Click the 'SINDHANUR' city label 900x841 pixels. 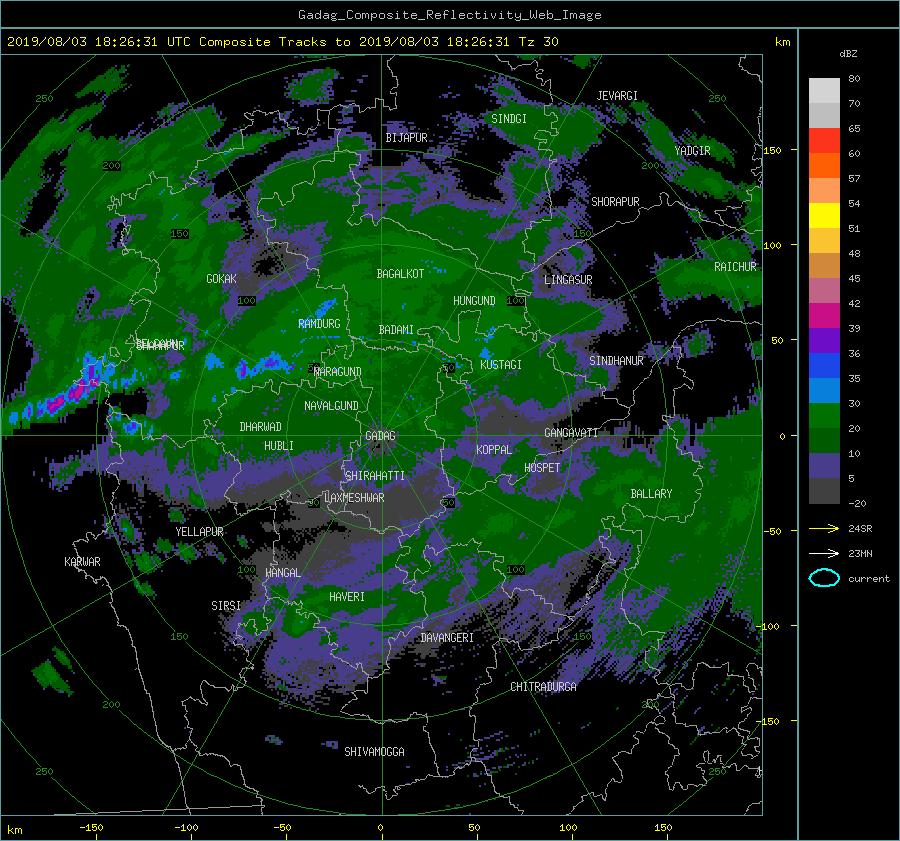tap(616, 361)
